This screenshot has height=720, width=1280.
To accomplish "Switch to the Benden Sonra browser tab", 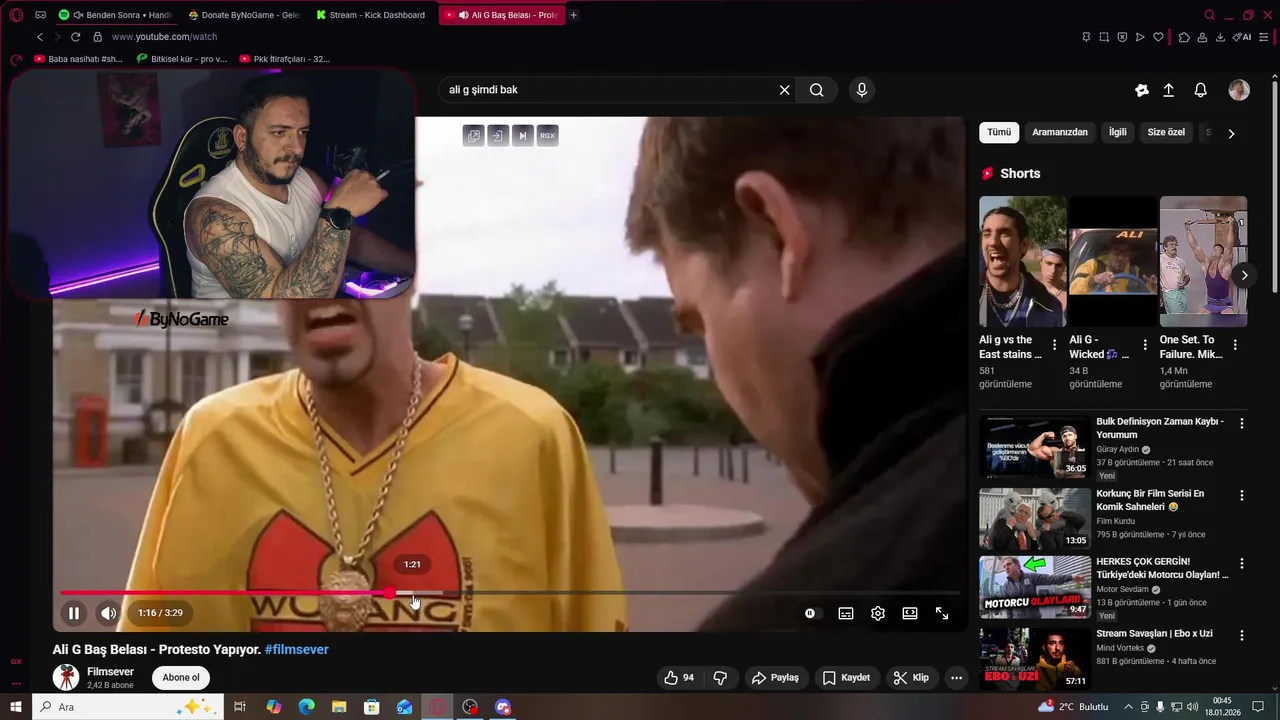I will (x=116, y=15).
